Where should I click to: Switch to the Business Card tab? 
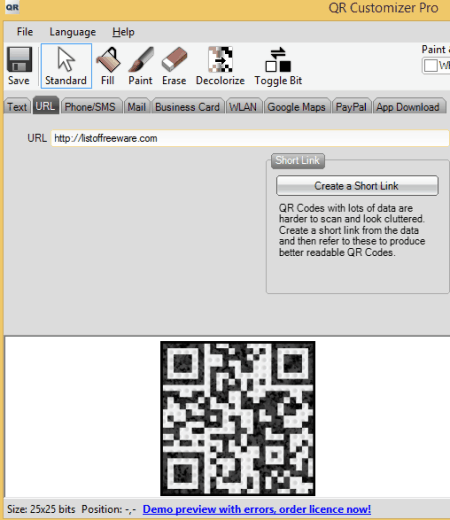coord(187,107)
